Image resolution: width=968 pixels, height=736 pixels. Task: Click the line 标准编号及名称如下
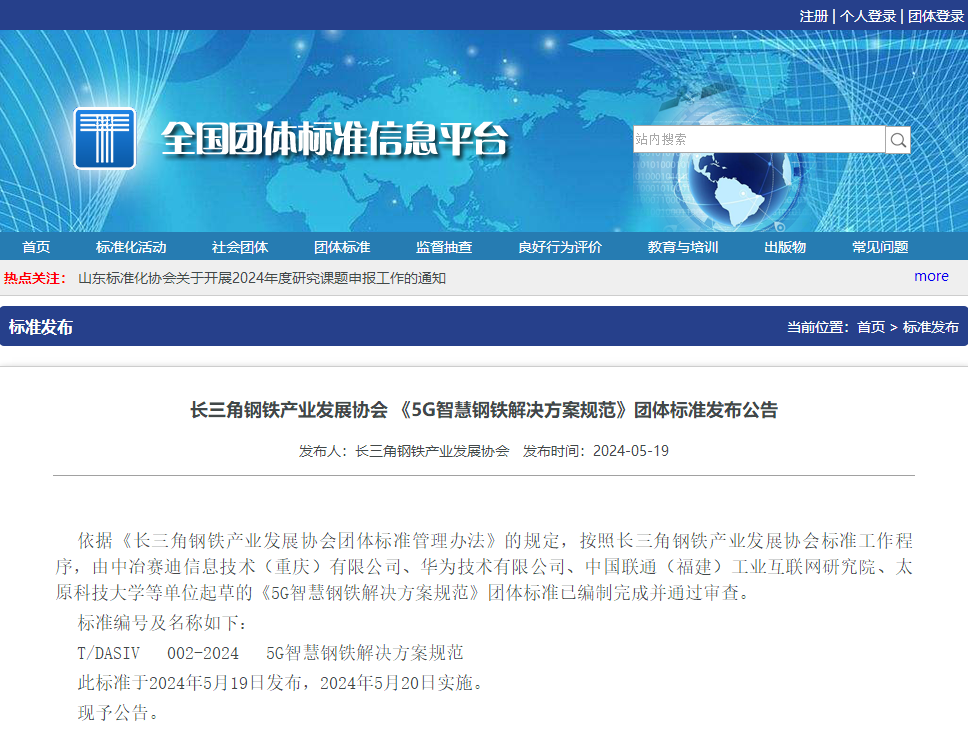pos(162,623)
